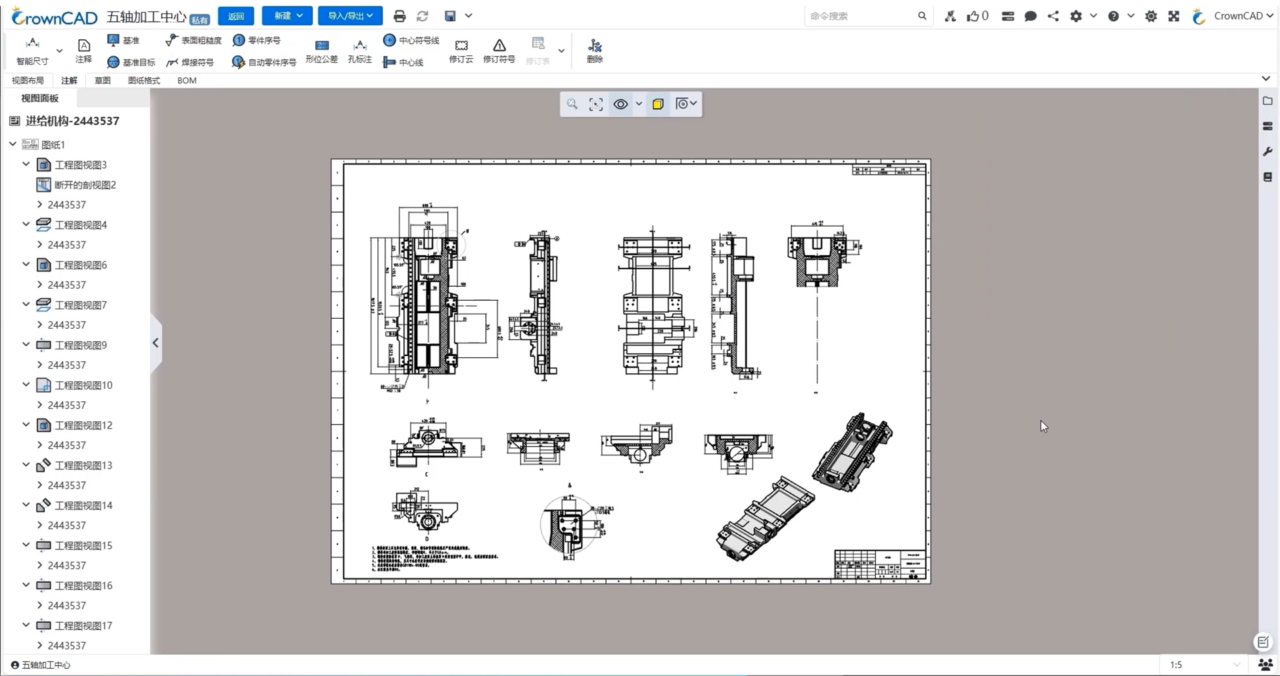Click the 删除 delete icon
Viewport: 1280px width, 676px height.
595,52
